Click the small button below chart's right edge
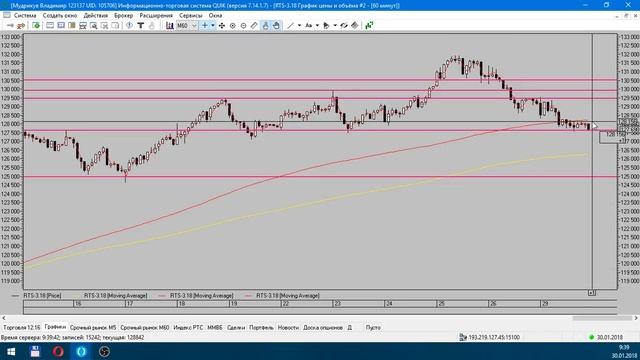The width and height of the screenshot is (640, 360). (592, 293)
